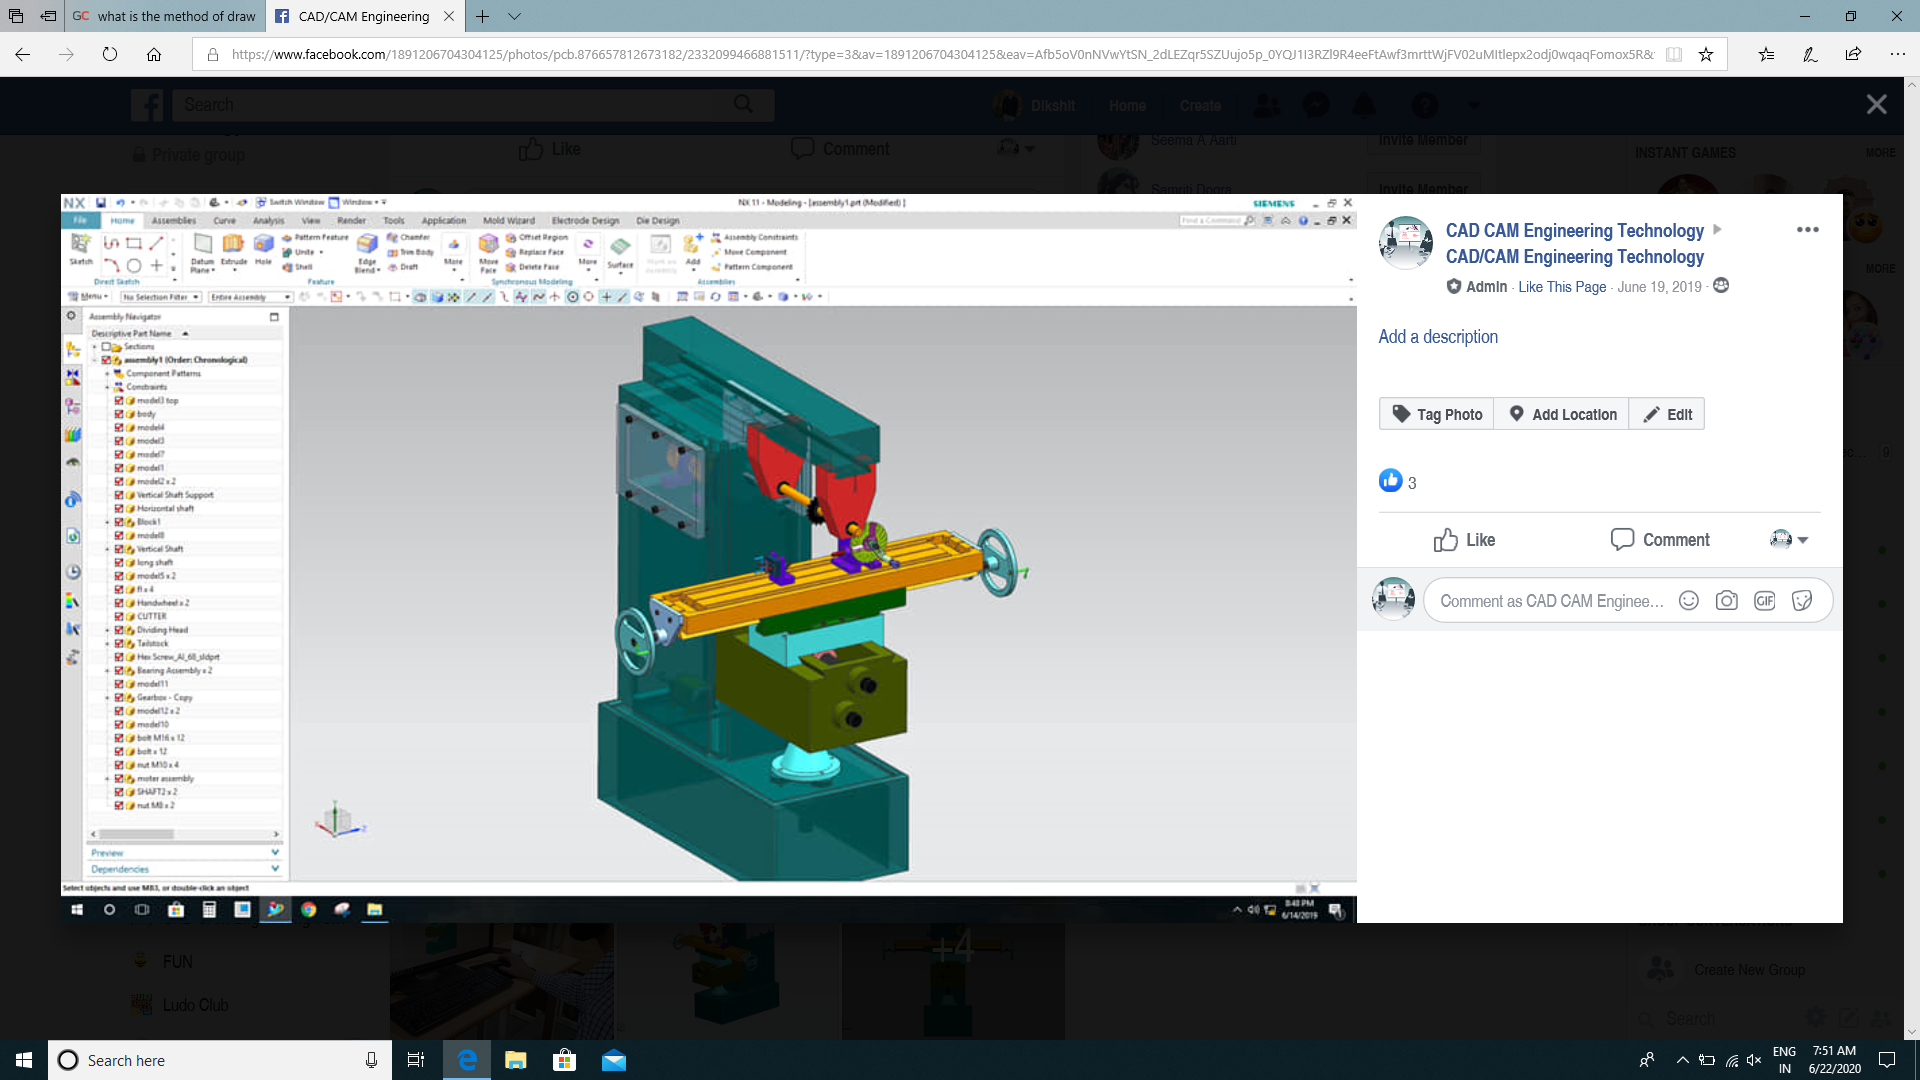1920x1080 pixels.
Task: Click the Edit photo button
Action: point(1667,414)
